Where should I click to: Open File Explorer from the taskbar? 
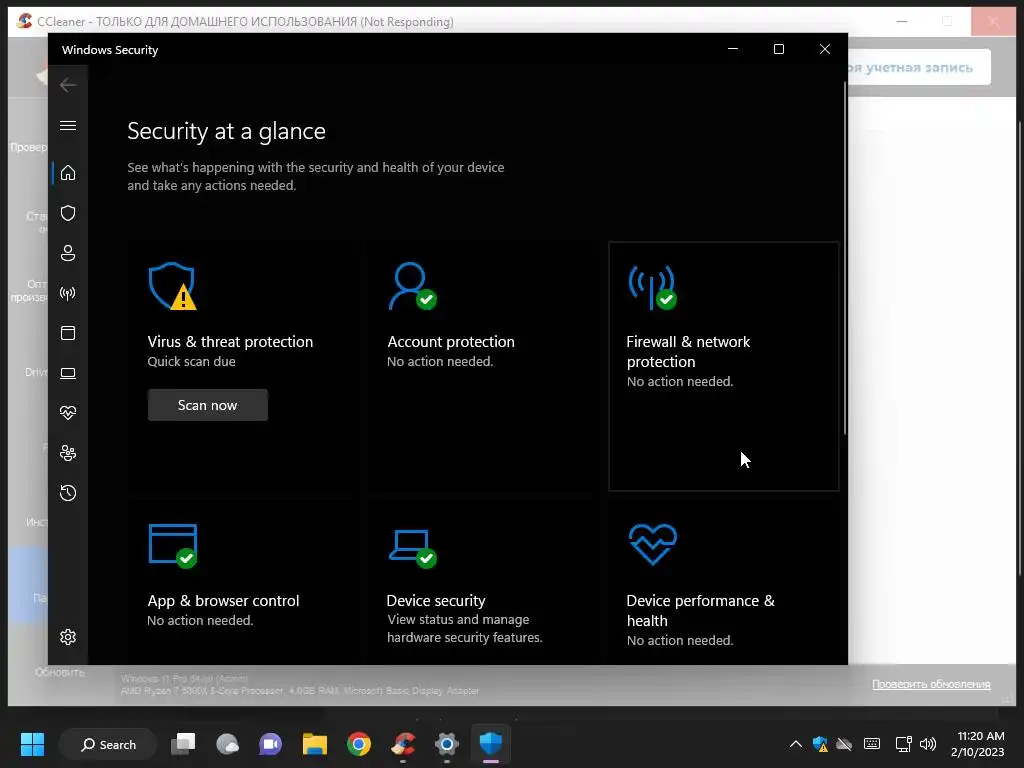(315, 744)
